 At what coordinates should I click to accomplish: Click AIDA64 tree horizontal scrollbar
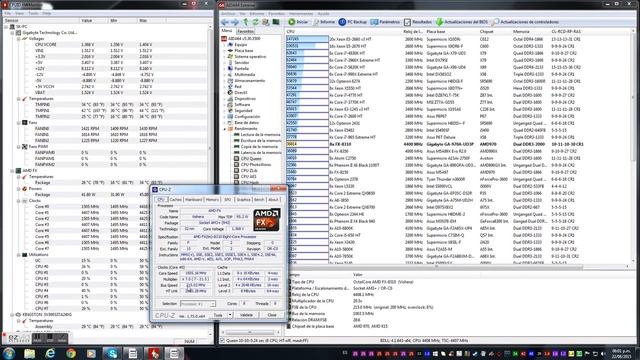(250, 333)
